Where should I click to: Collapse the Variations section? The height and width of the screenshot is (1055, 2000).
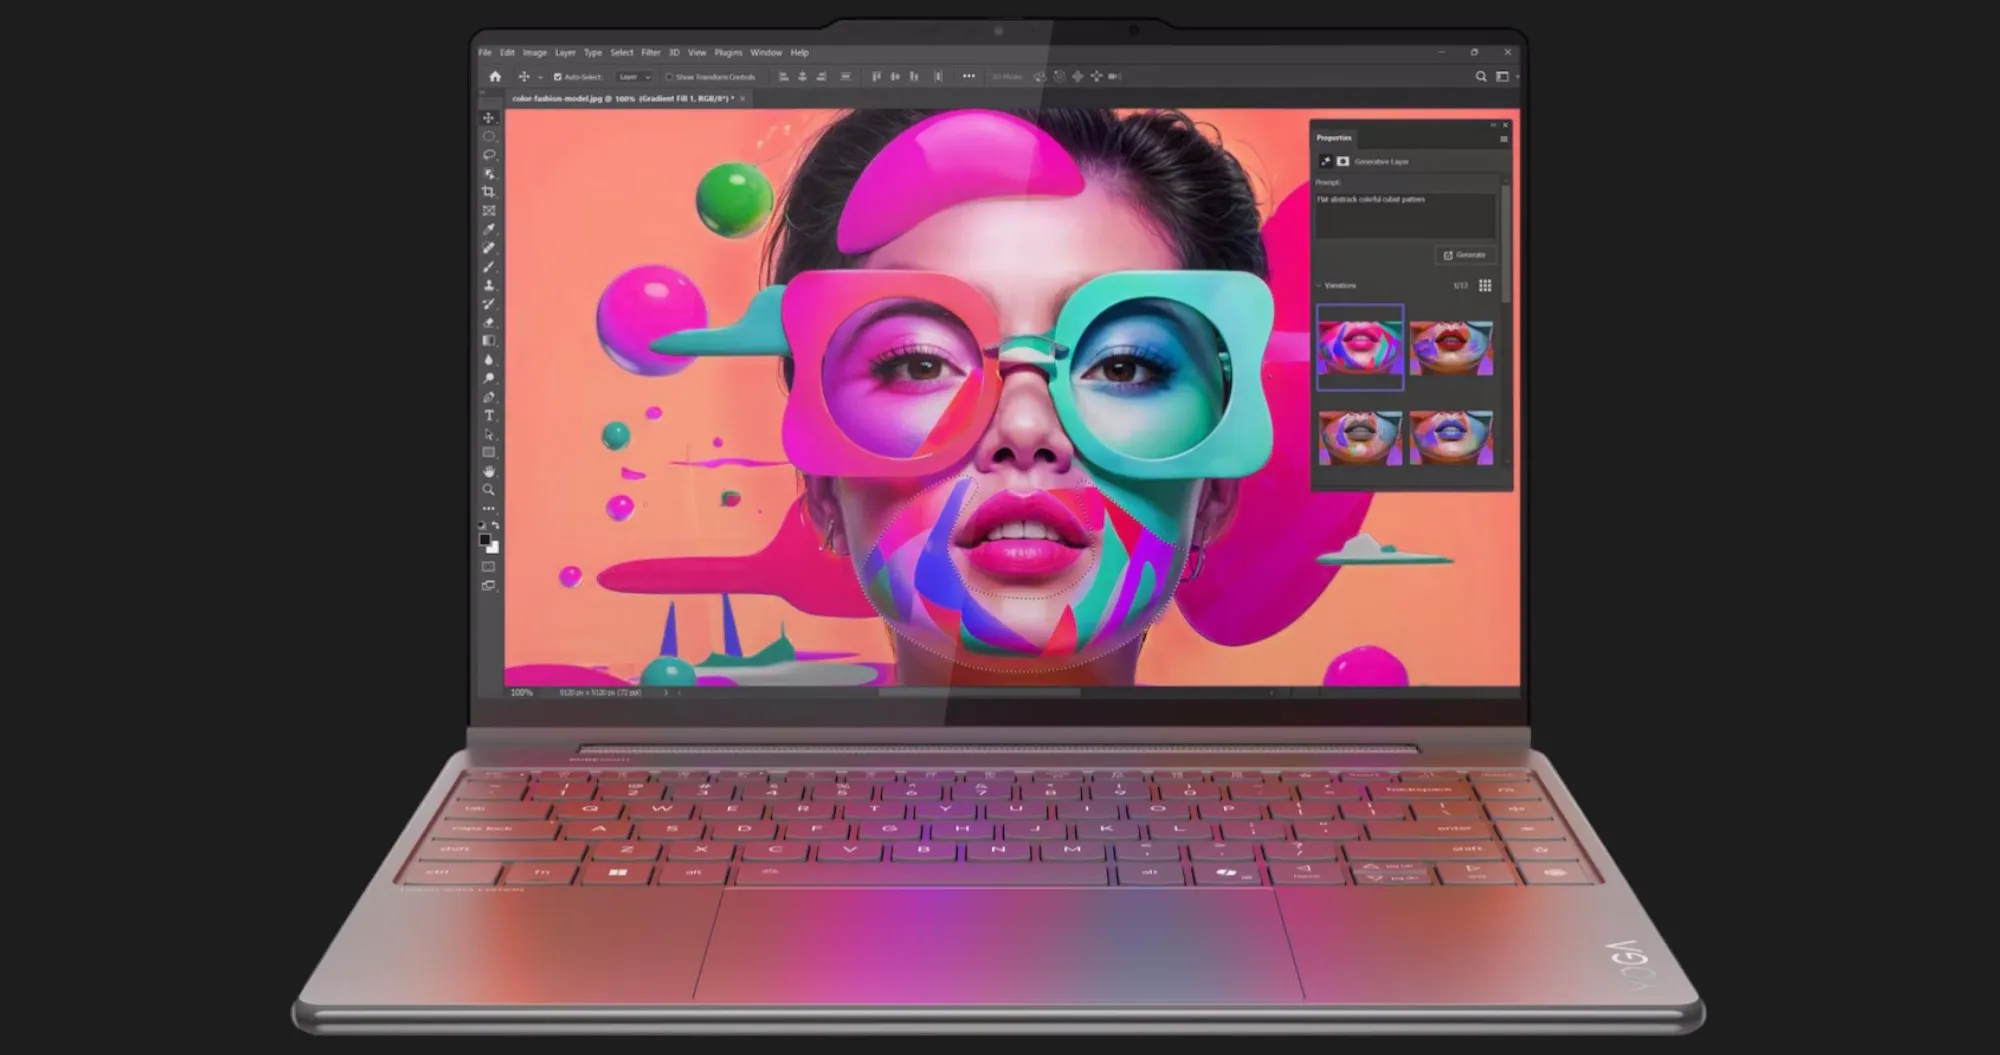point(1319,285)
